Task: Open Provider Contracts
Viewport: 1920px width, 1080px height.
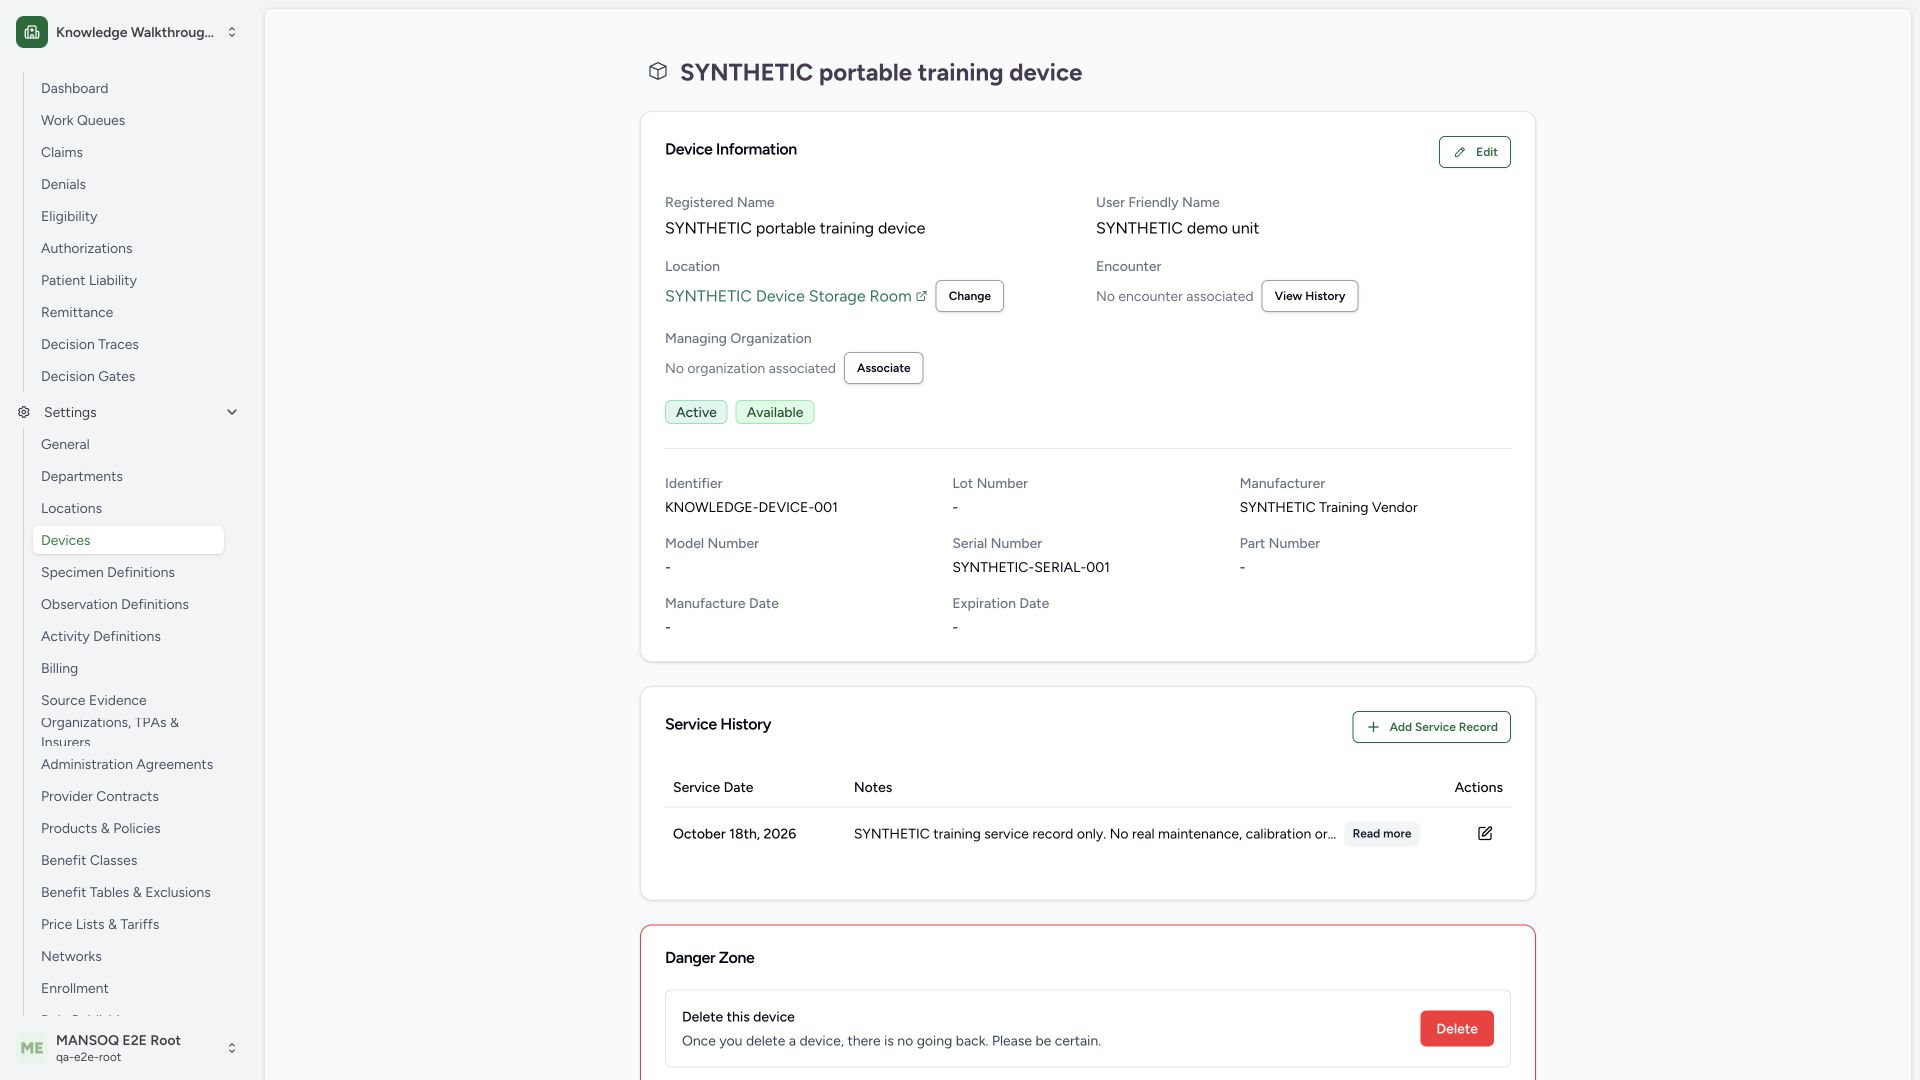Action: point(100,796)
